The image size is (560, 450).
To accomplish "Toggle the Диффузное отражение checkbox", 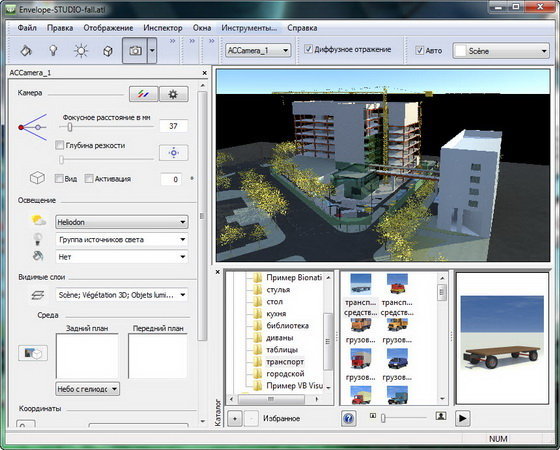I will tap(308, 49).
